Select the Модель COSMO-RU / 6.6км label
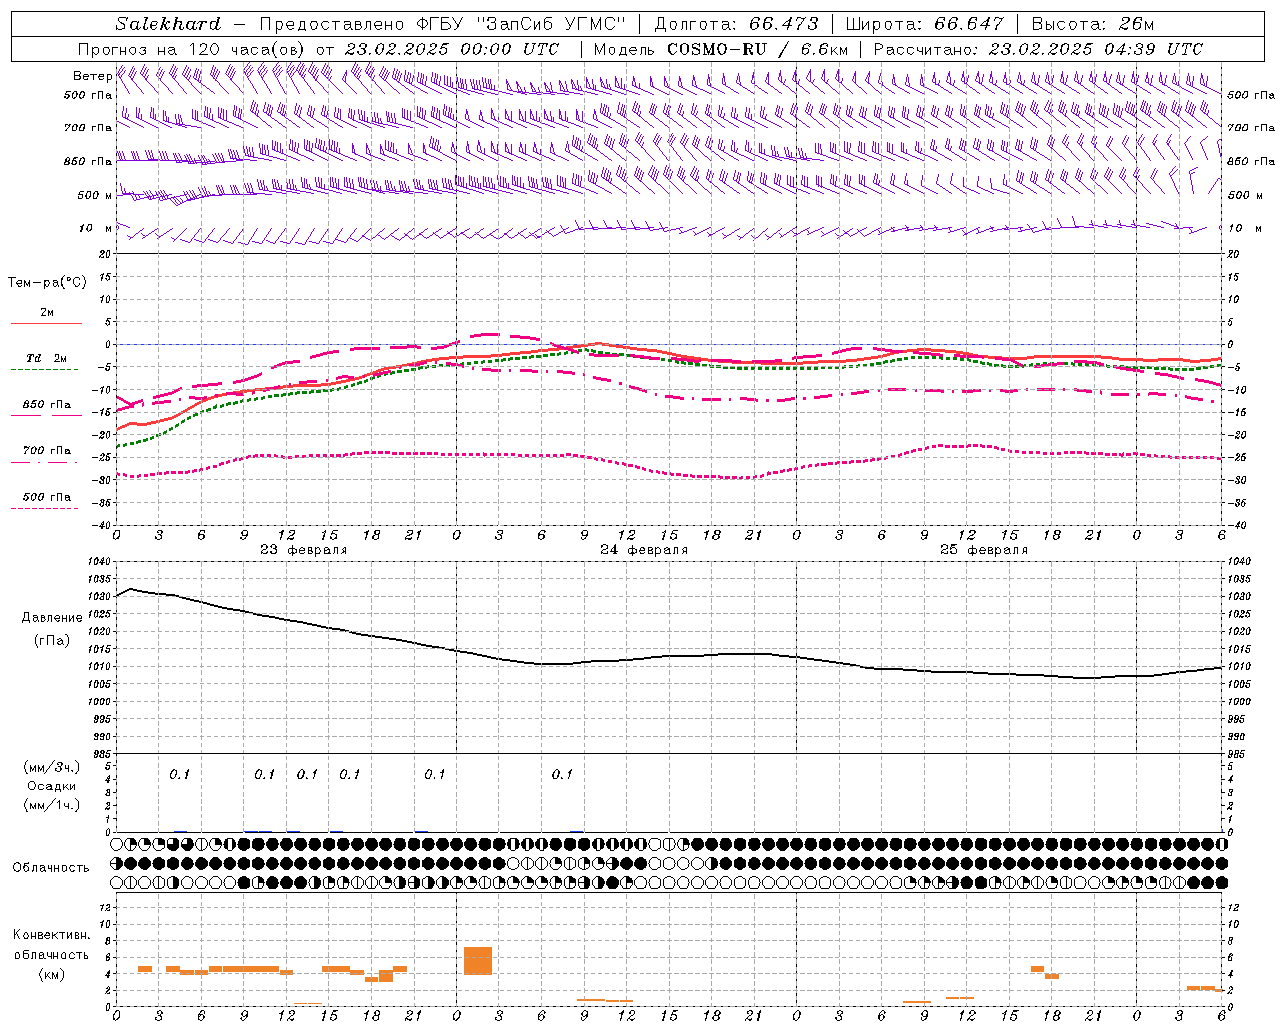 [721, 49]
